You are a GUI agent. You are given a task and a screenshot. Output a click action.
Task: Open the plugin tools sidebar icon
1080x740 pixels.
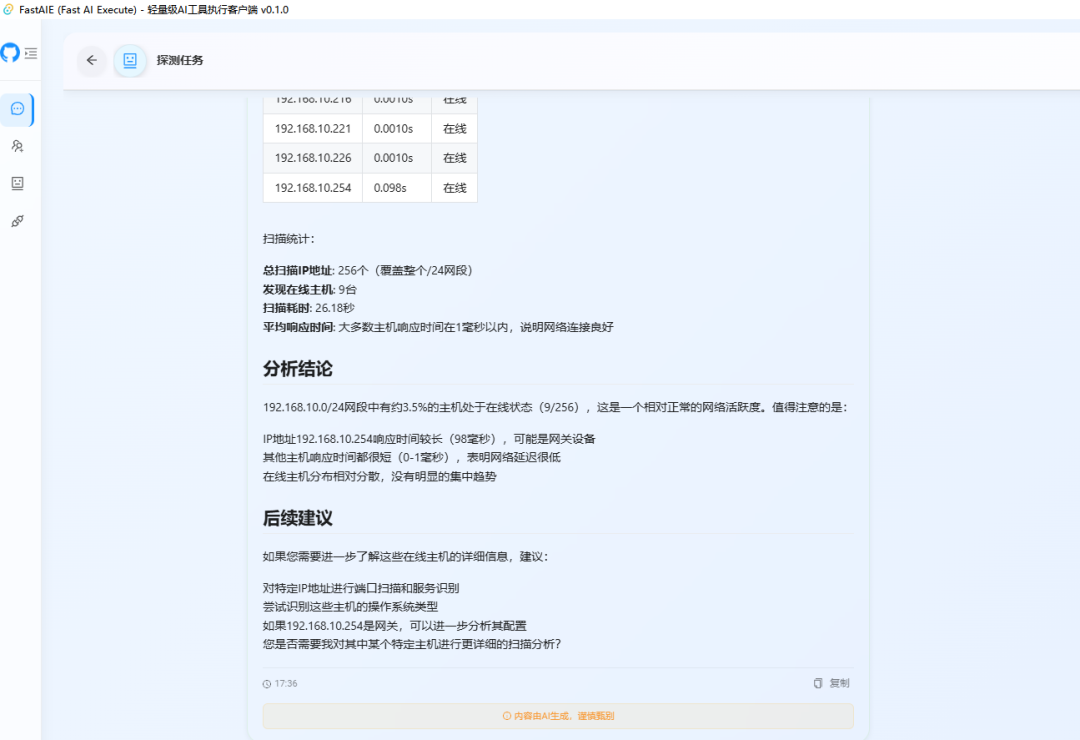(x=17, y=221)
